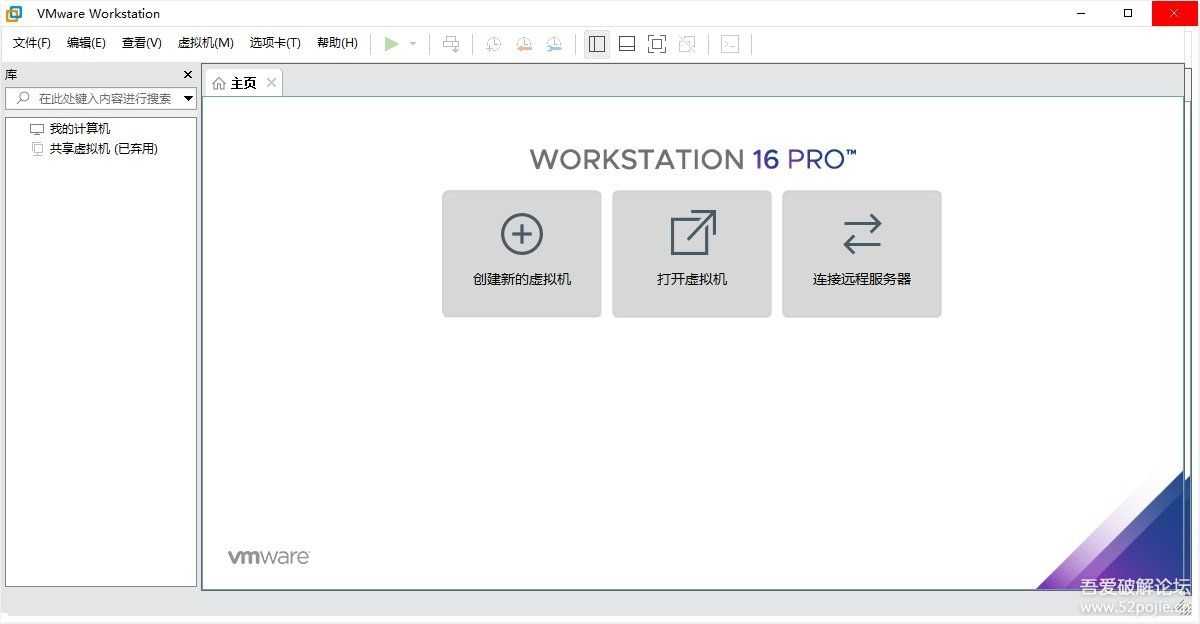Image resolution: width=1200 pixels, height=624 pixels.
Task: Click the green power on play button
Action: click(391, 44)
